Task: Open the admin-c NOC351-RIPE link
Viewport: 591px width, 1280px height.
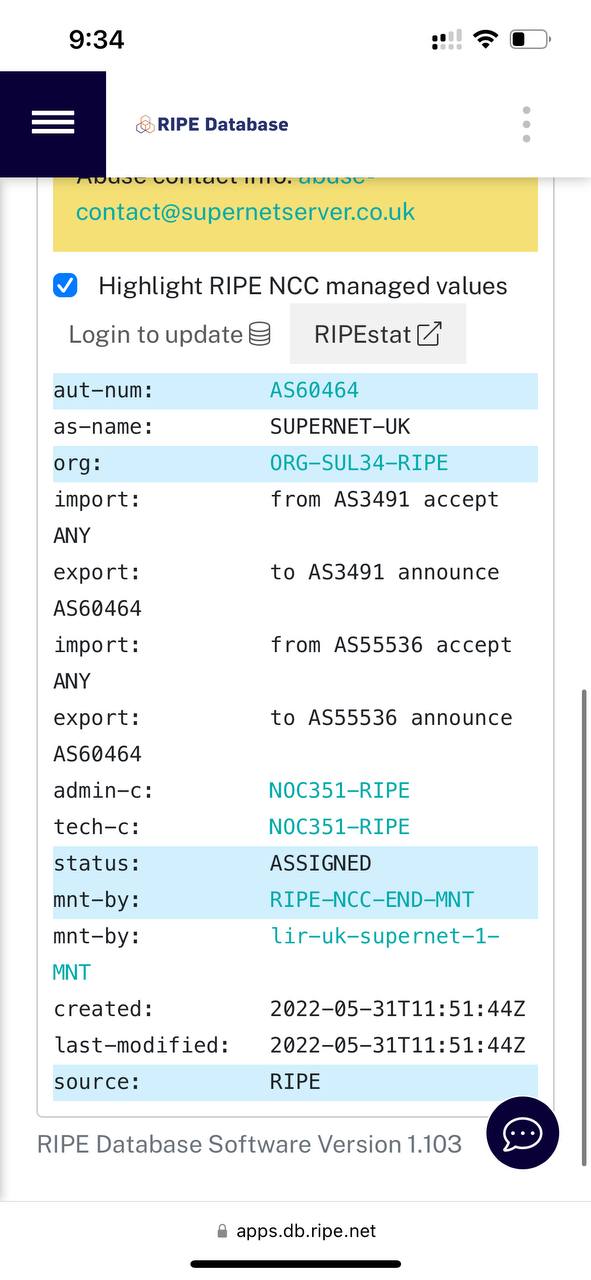Action: [x=339, y=790]
